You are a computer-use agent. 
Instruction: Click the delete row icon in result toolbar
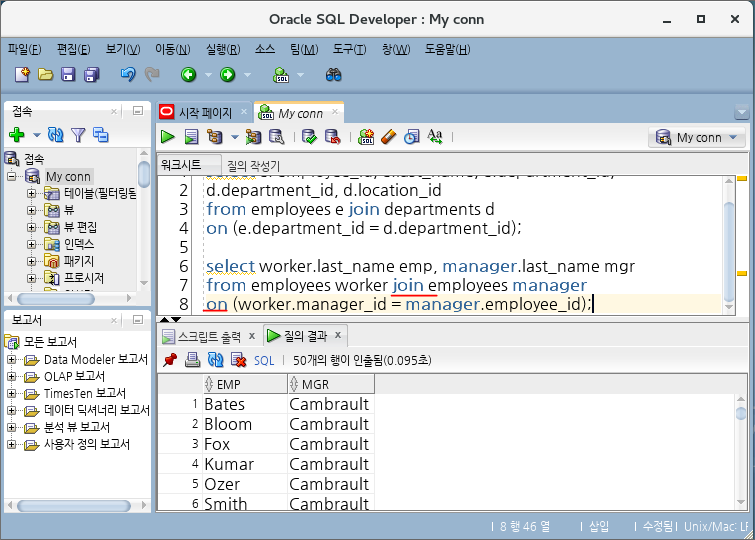pos(238,360)
